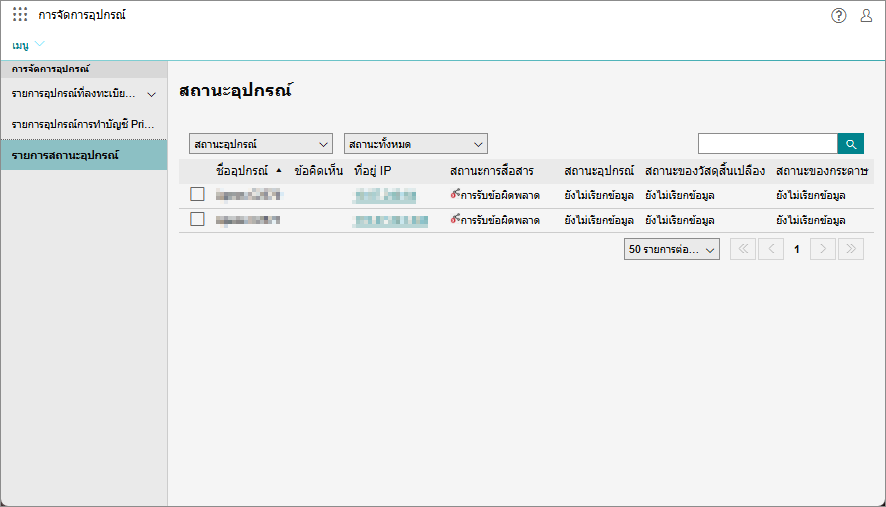Screen dimensions: 886x507
Task: Open the สถานะอุปกรณ์ filter dropdown
Action: tap(261, 144)
